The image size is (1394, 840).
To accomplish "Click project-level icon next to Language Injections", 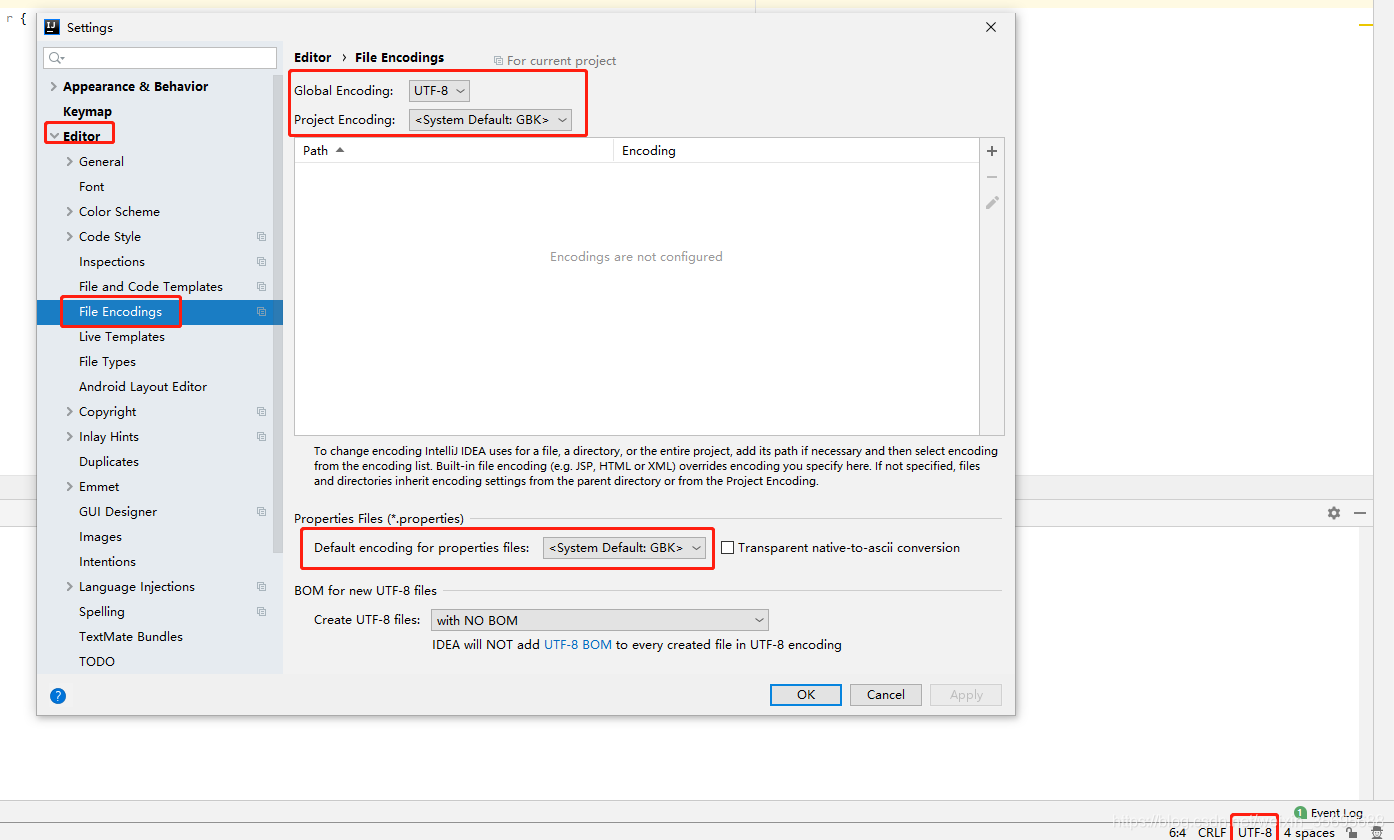I will click(261, 587).
